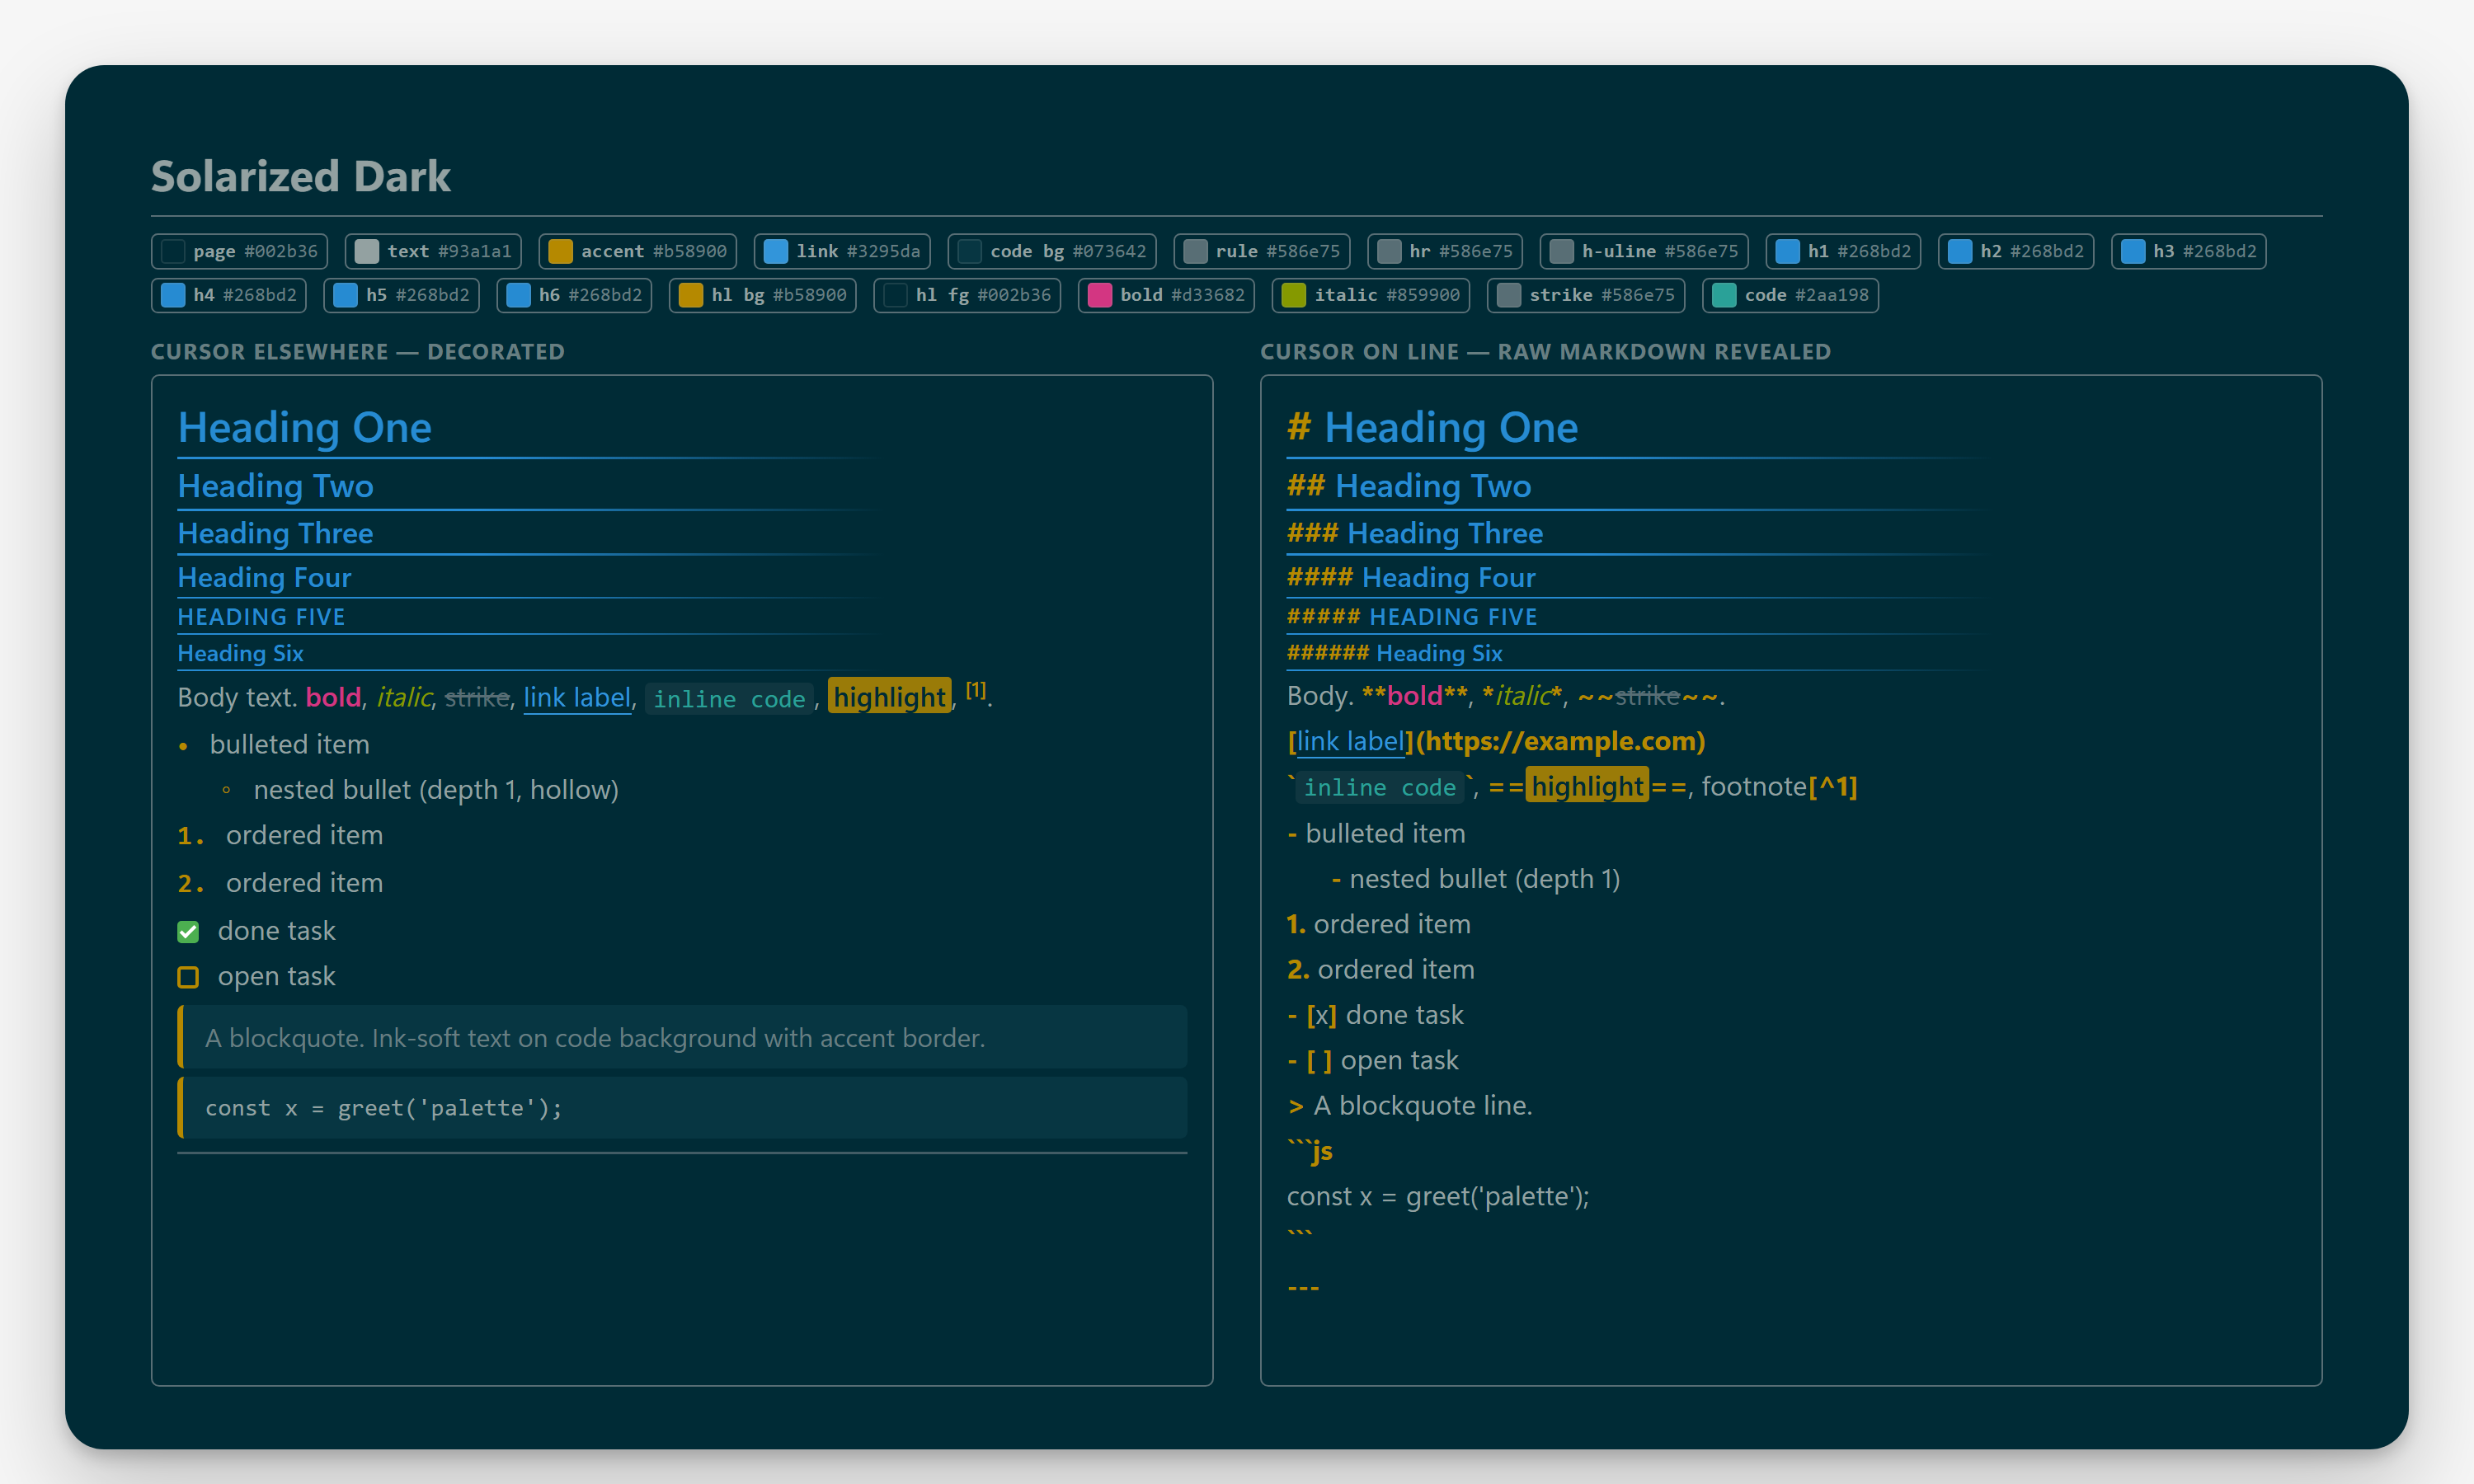Click the h1 #268bd2 swatch

(1843, 251)
